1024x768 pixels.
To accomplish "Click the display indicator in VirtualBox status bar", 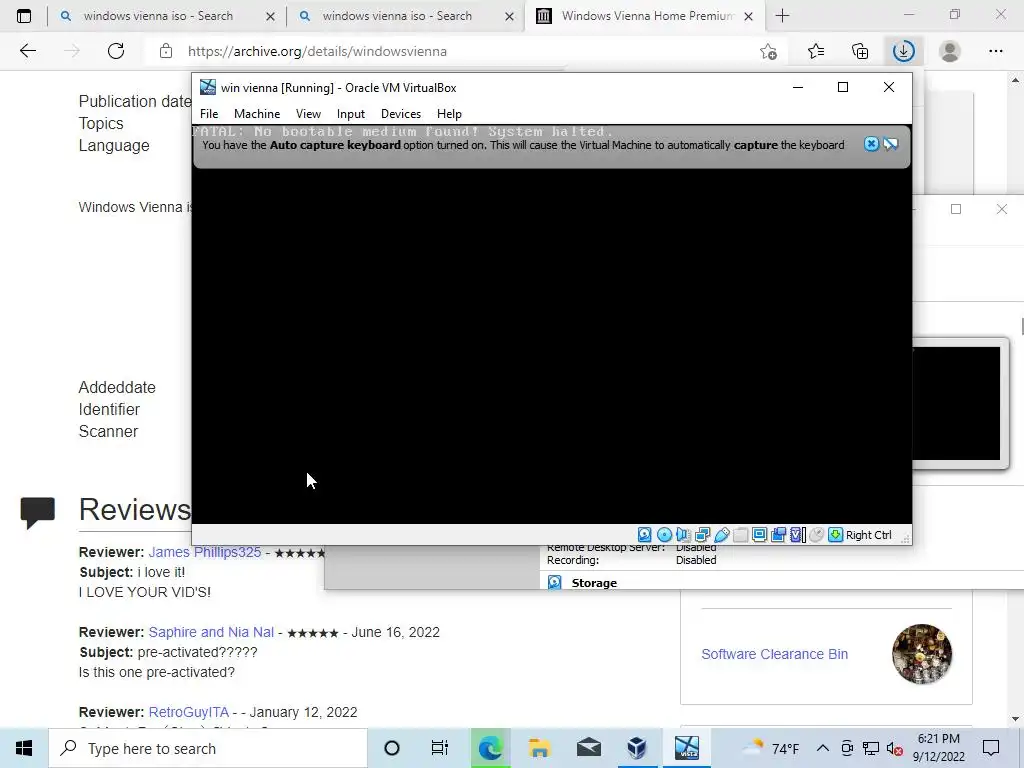I will point(760,535).
